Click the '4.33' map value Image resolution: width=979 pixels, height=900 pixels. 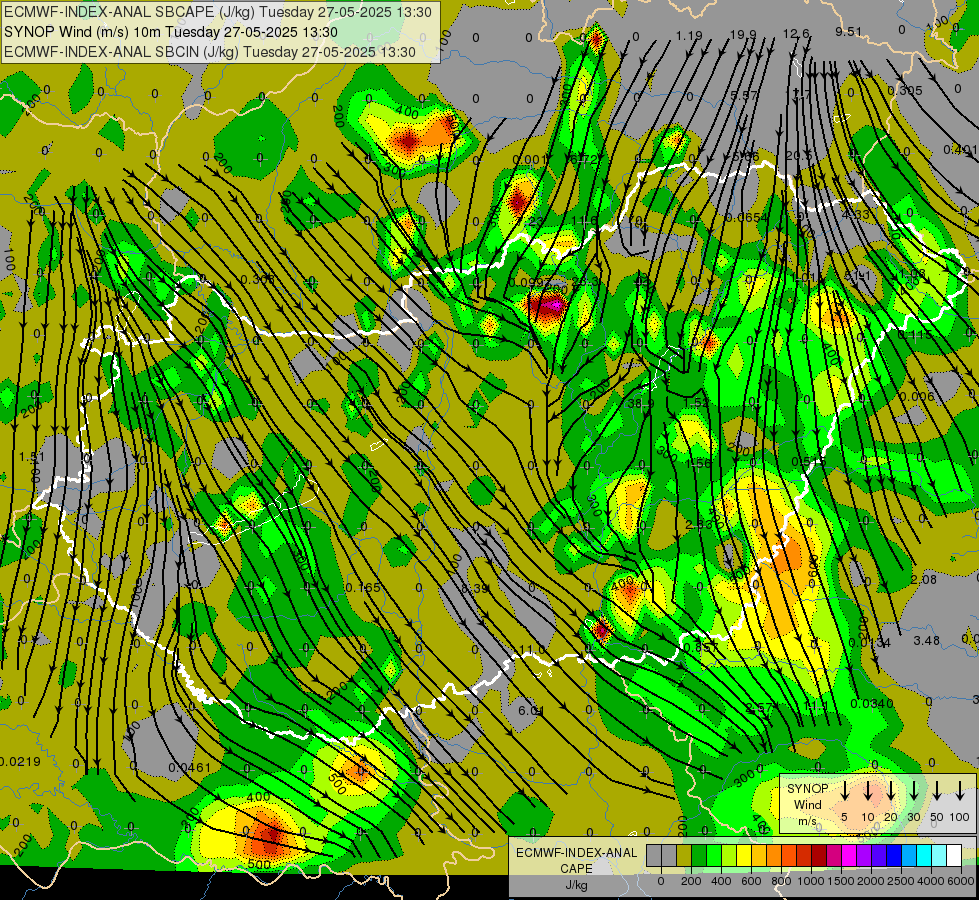click(x=856, y=214)
